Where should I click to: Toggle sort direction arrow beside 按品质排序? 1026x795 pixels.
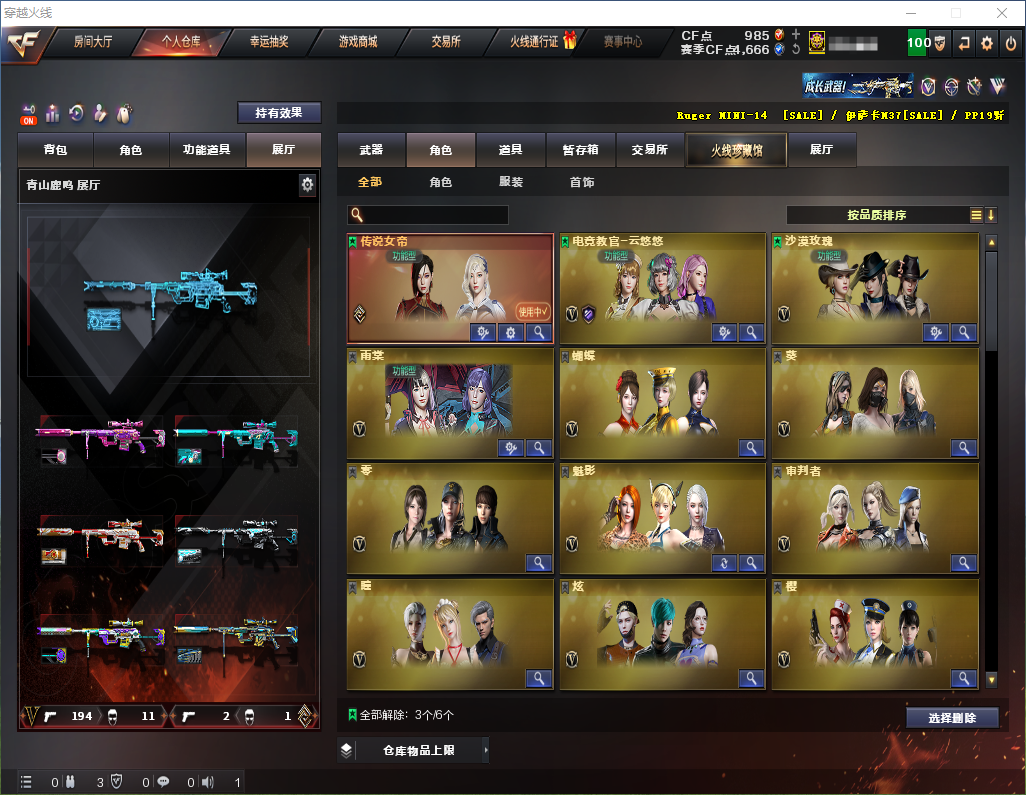point(991,215)
